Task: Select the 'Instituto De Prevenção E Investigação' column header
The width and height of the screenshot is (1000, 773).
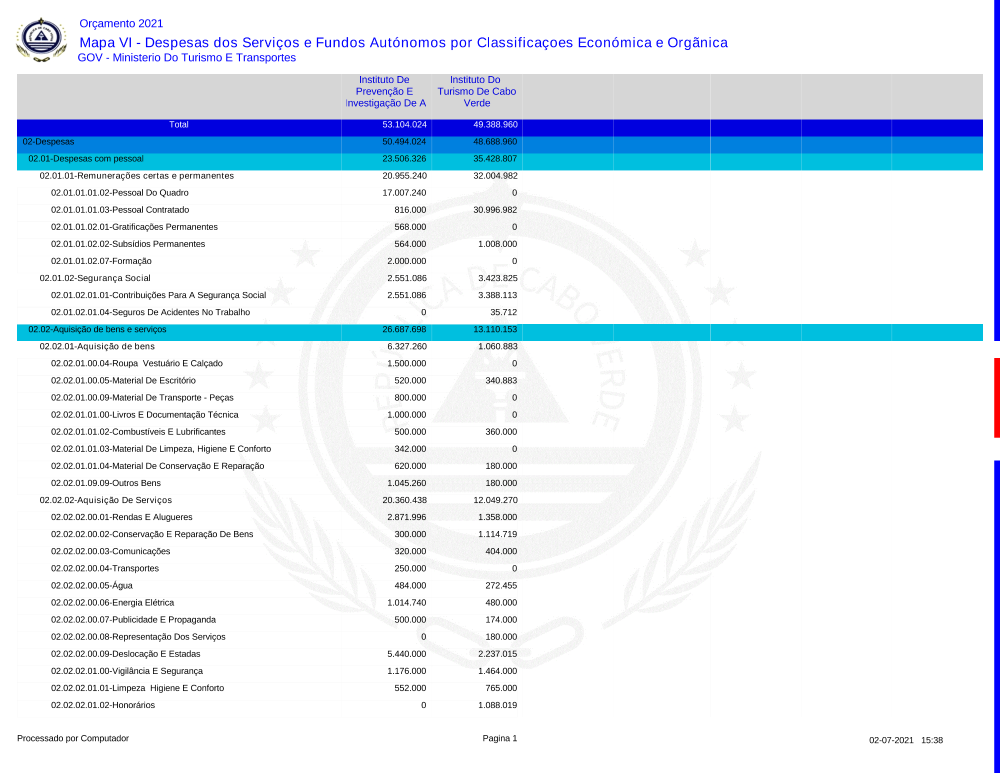Action: [385, 91]
